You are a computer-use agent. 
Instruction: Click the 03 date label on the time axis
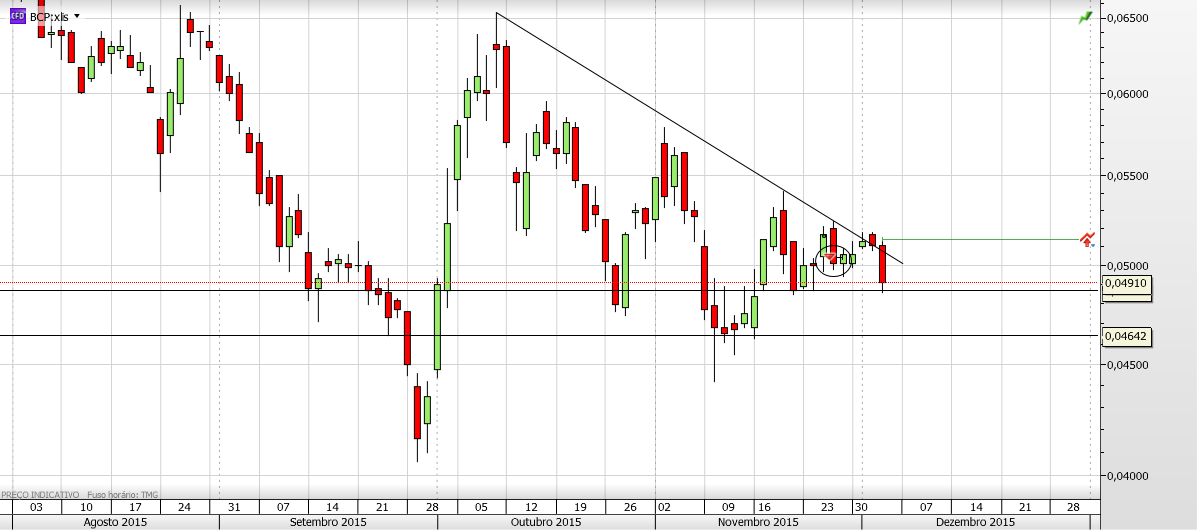tap(36, 507)
